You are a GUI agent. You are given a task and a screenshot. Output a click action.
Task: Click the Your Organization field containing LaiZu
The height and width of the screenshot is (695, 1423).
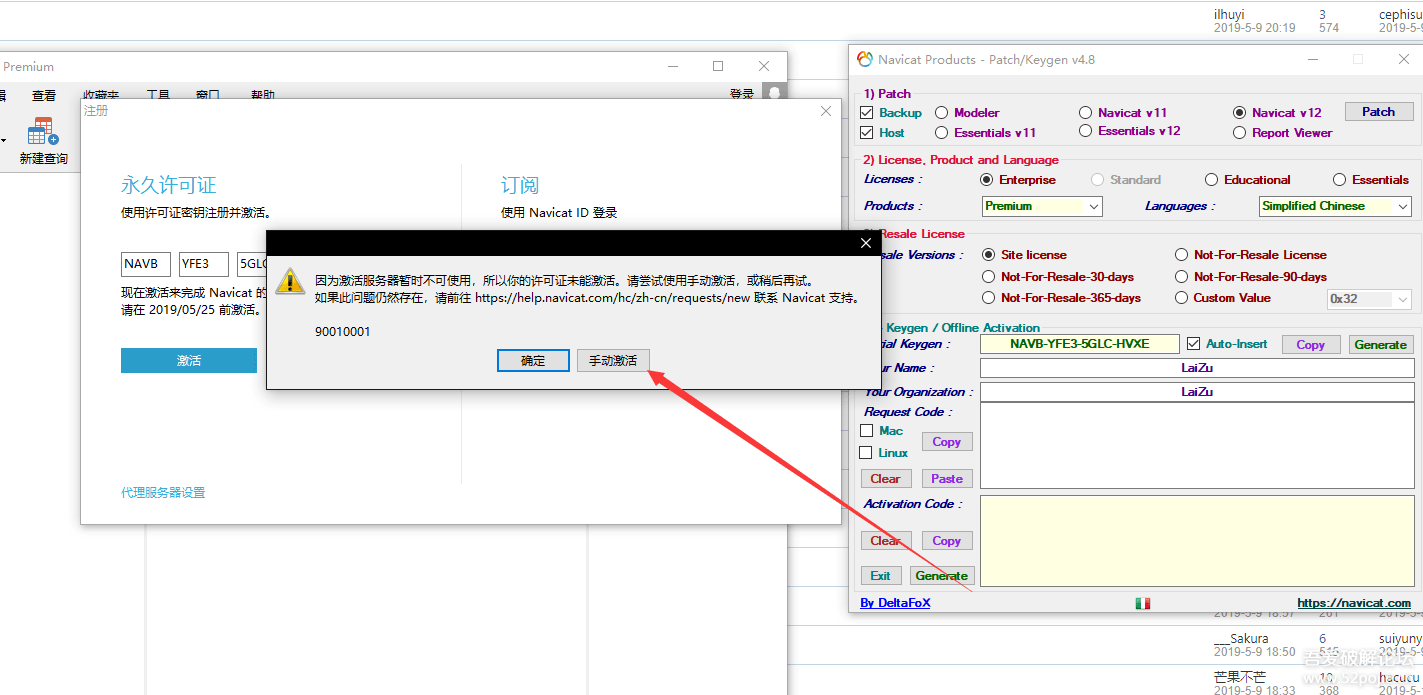click(1197, 392)
